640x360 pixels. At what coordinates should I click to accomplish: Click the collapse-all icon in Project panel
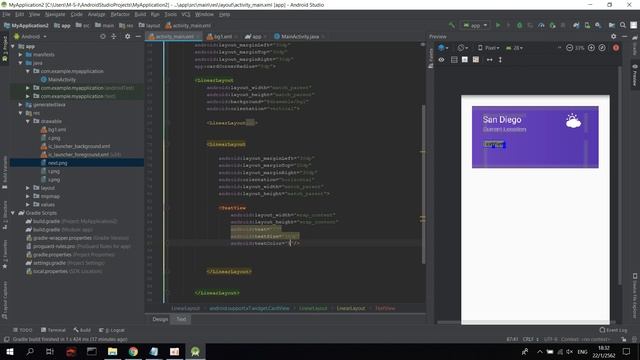[x=114, y=36]
